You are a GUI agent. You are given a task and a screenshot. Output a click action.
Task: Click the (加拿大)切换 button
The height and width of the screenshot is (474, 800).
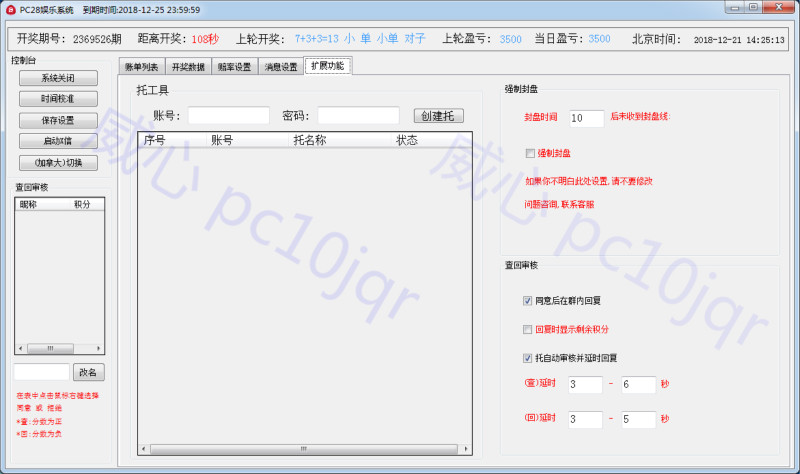pyautogui.click(x=58, y=163)
